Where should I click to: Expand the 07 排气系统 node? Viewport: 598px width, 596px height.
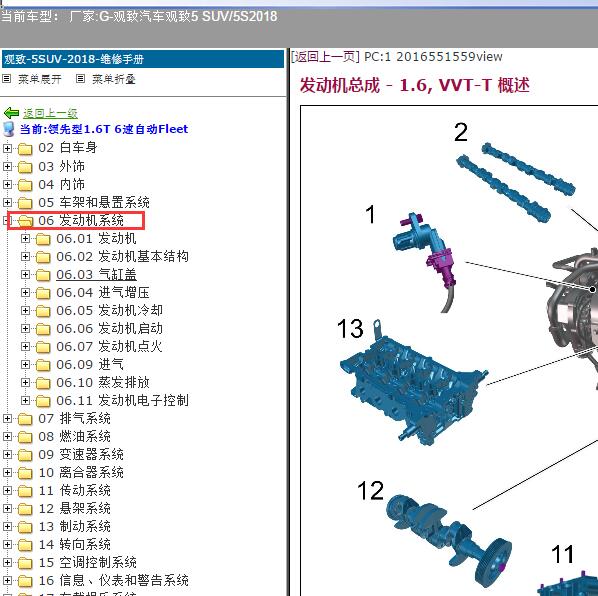coord(7,418)
